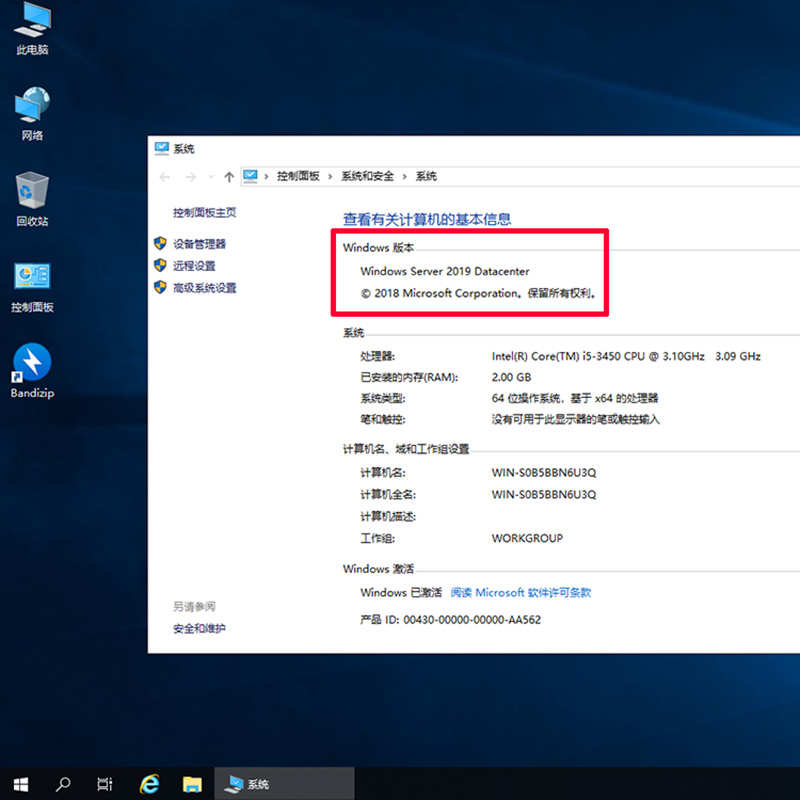Click the 控制面板 breadcrumb
Viewport: 800px width, 800px height.
[298, 176]
